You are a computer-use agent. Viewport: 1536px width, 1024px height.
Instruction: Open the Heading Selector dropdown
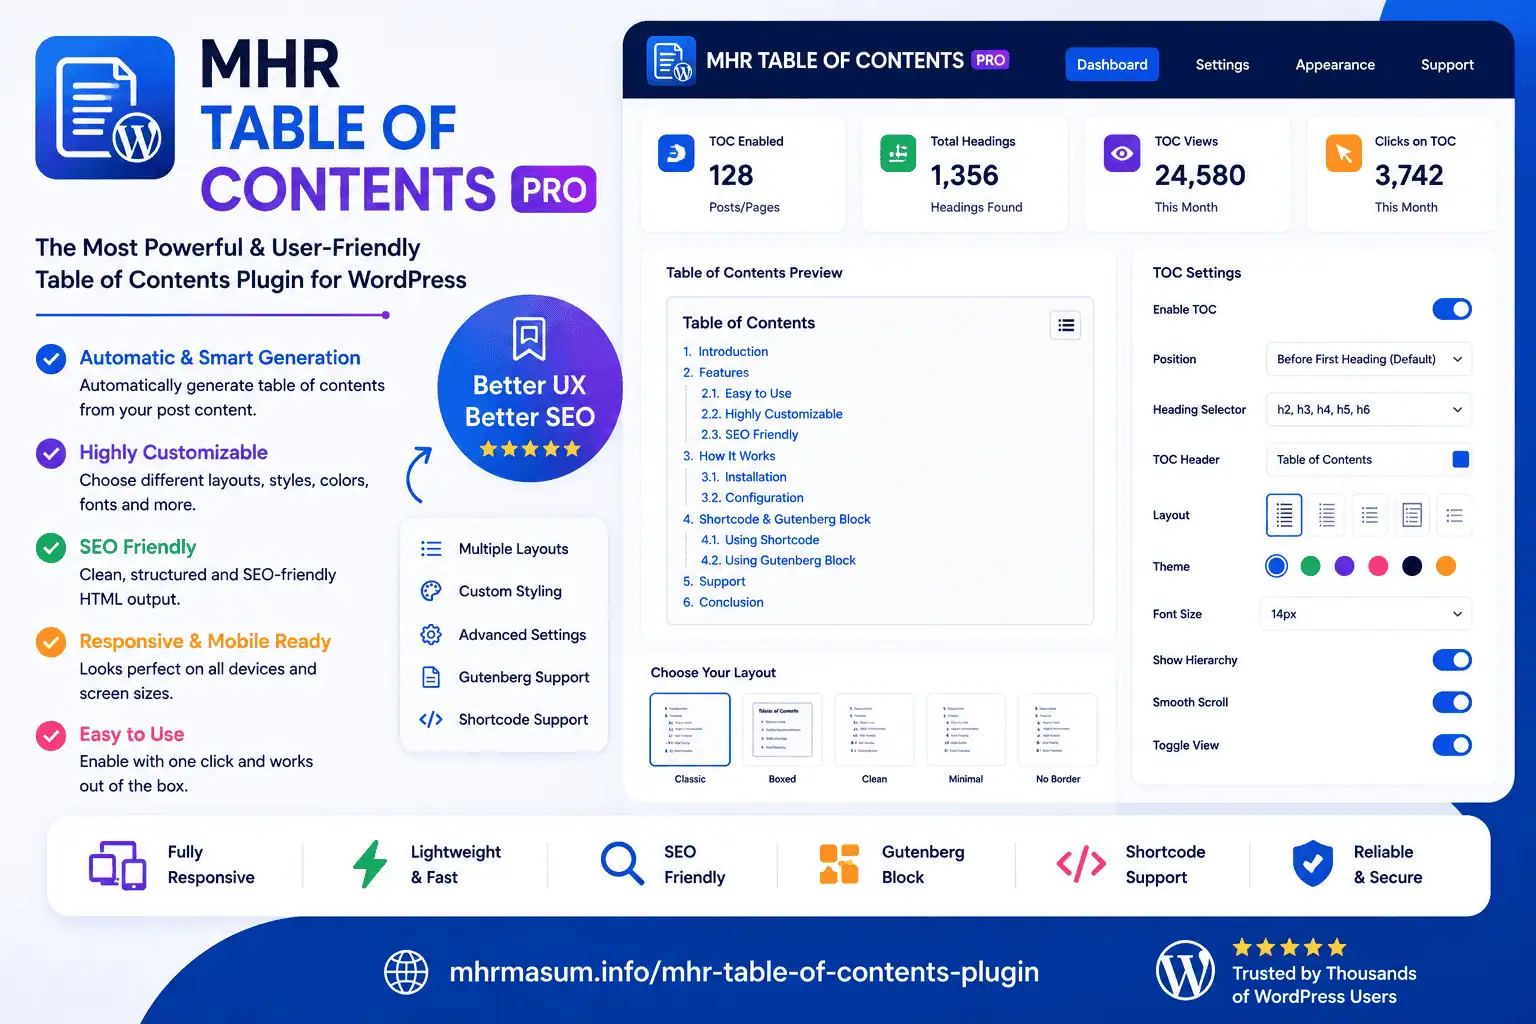pyautogui.click(x=1369, y=409)
